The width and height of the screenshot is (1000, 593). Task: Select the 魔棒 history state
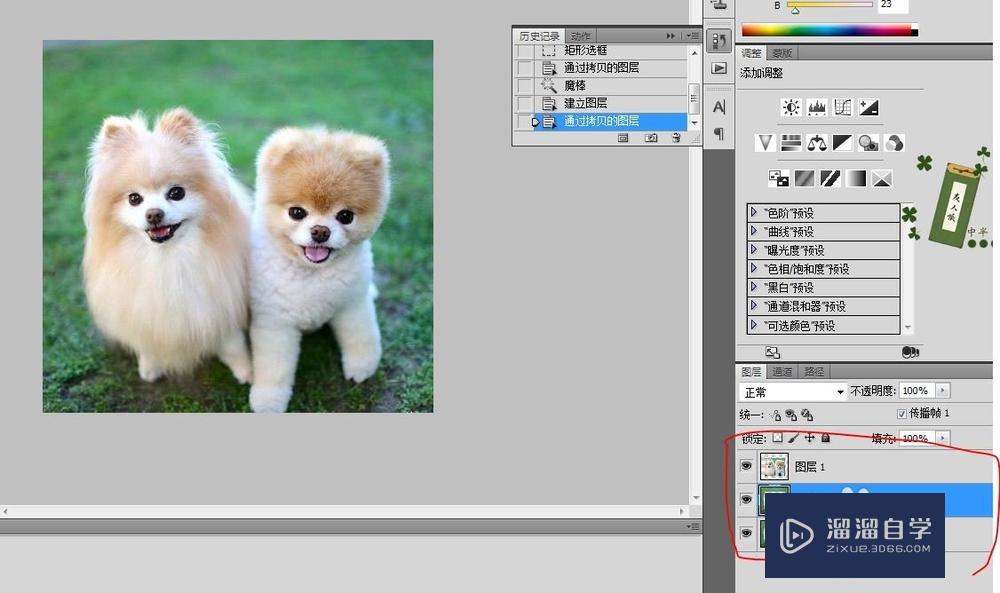coord(576,86)
